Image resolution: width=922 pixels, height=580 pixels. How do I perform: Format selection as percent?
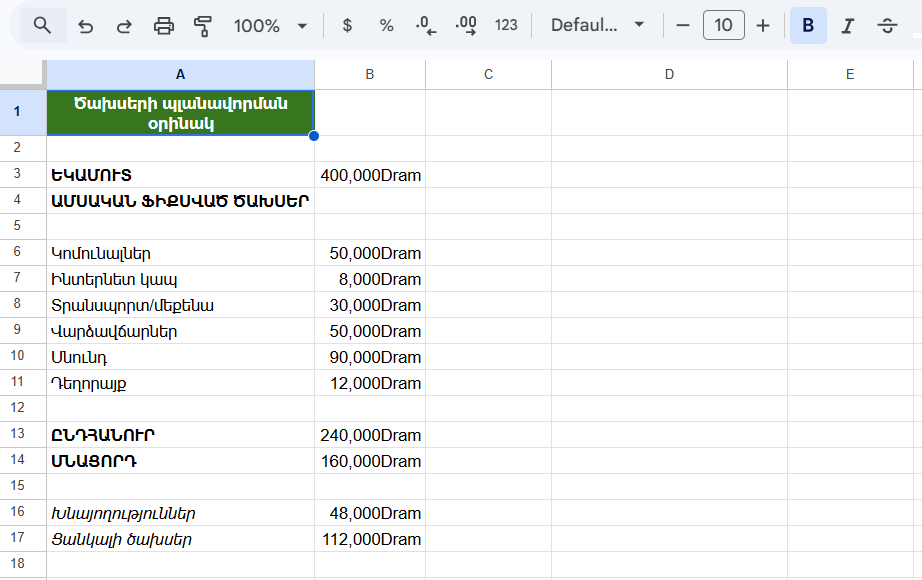pos(386,25)
